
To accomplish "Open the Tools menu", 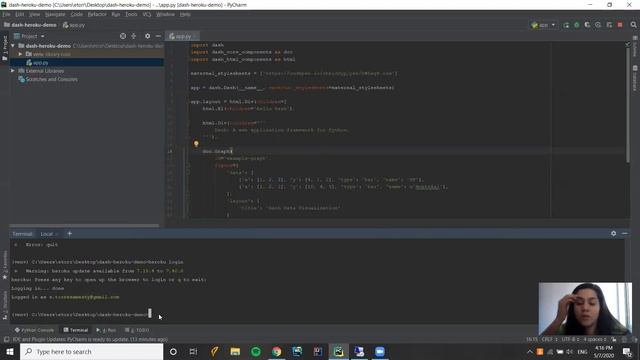I will [x=131, y=14].
